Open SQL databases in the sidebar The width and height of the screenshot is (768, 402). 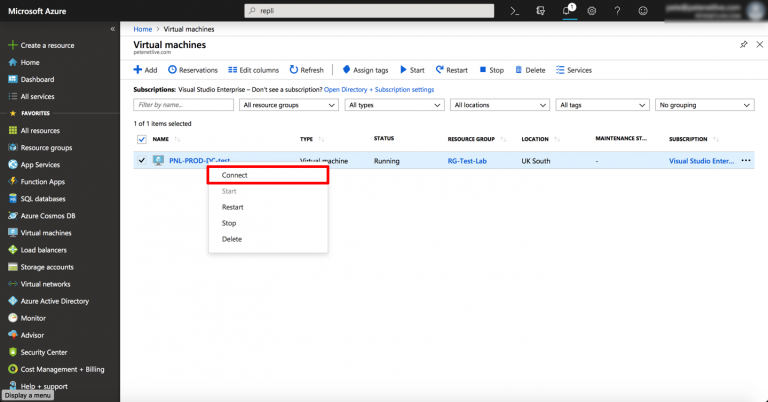pyautogui.click(x=37, y=199)
